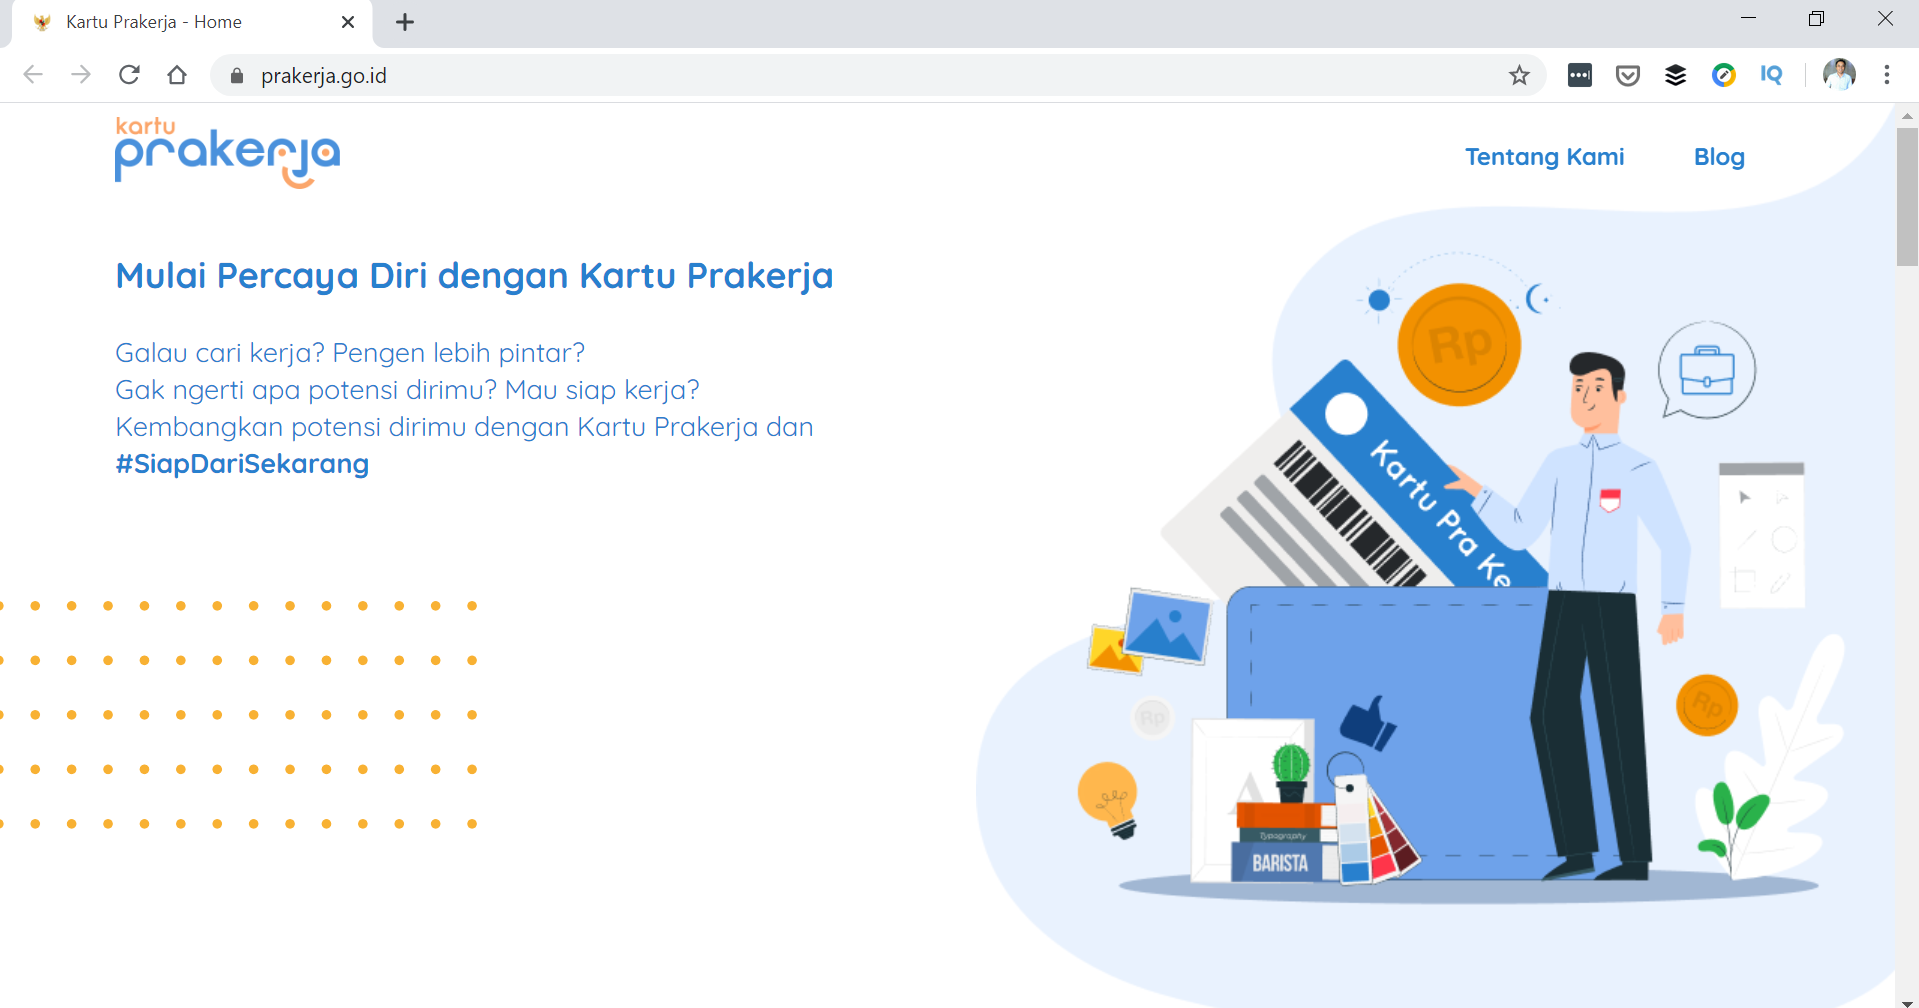Reload the prakerja.go.id page
Image resolution: width=1919 pixels, height=1008 pixels.
[129, 75]
